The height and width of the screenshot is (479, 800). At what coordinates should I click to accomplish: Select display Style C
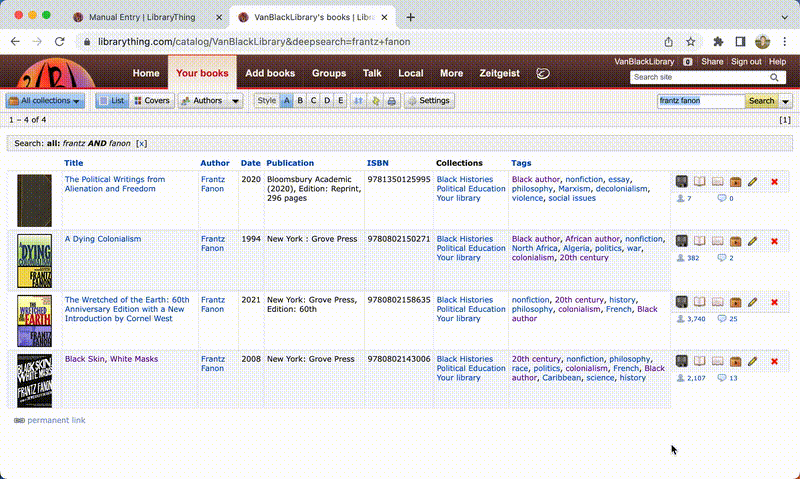[313, 101]
